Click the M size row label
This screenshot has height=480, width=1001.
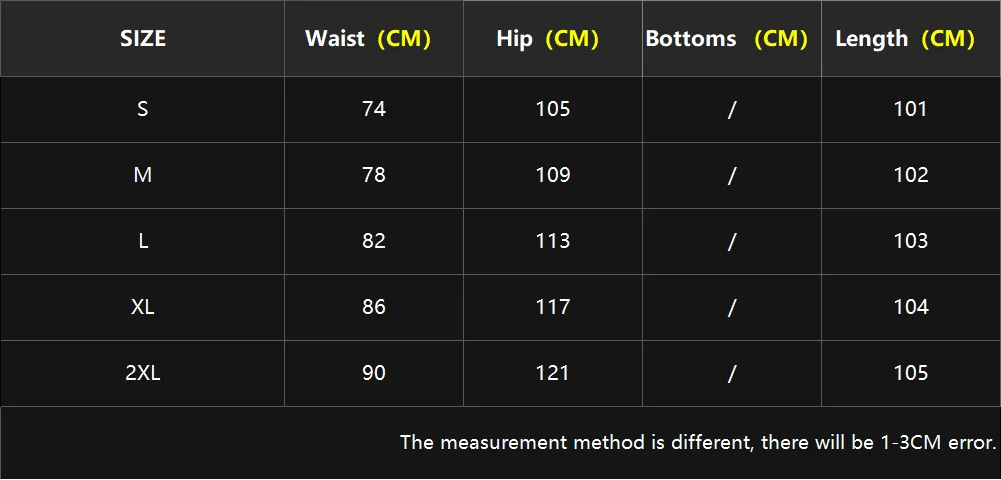142,175
